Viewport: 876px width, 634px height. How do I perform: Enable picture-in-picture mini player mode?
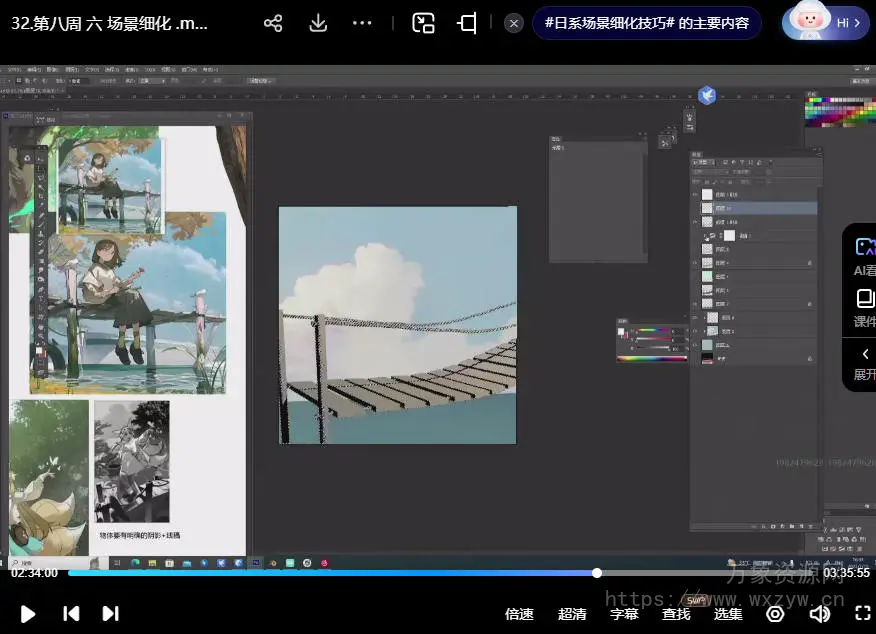click(423, 24)
